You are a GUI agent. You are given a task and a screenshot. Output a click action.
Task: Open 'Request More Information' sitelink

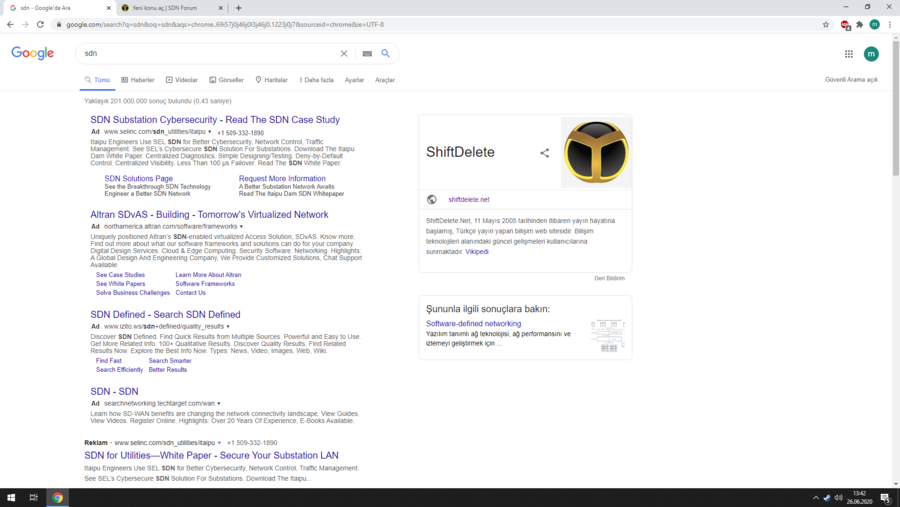click(x=282, y=179)
